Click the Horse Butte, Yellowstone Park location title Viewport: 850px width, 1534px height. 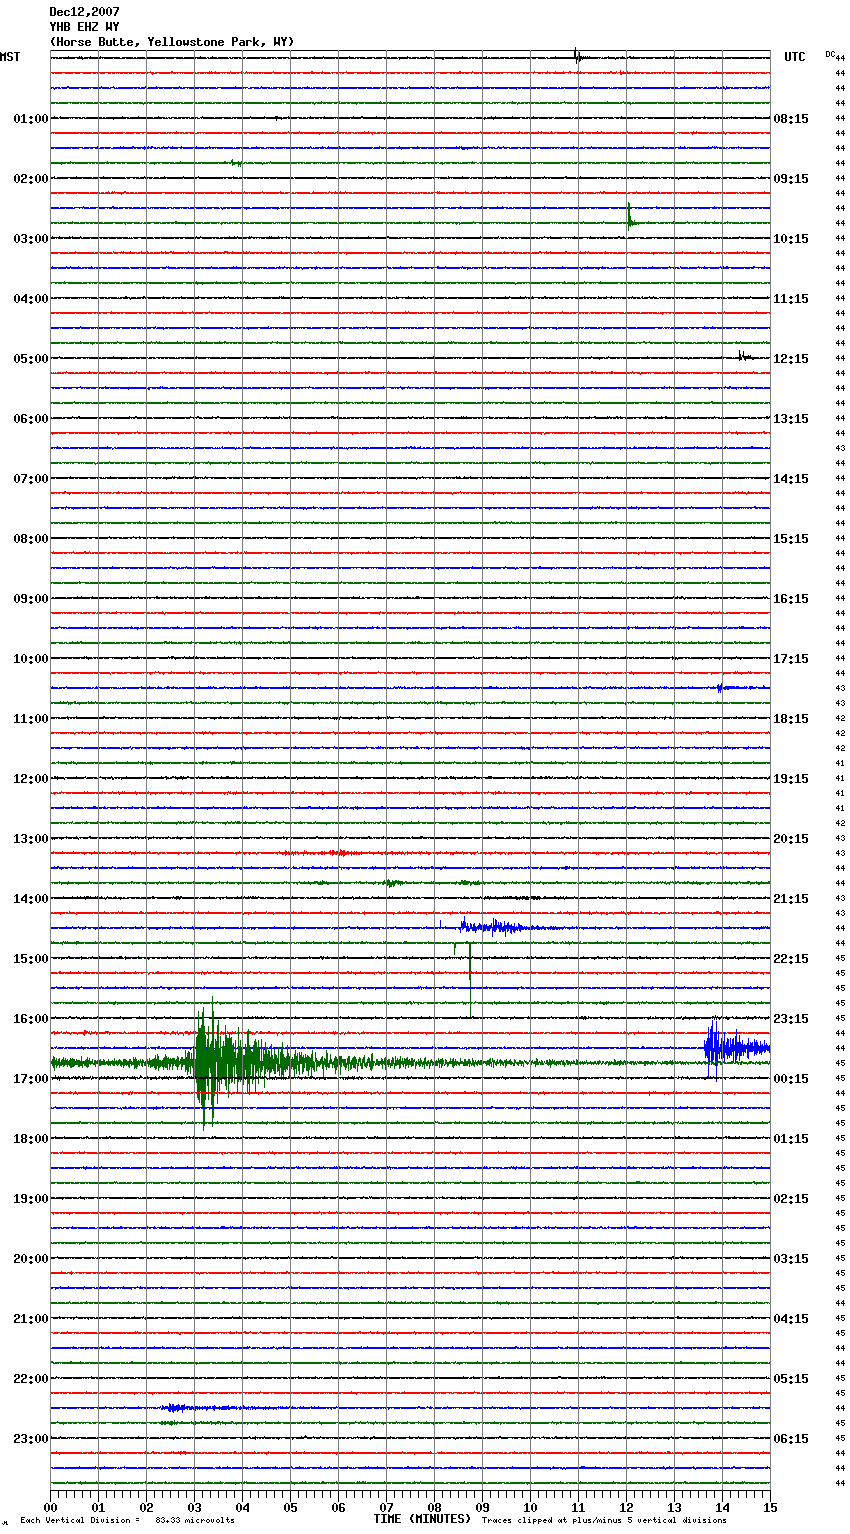[x=172, y=42]
